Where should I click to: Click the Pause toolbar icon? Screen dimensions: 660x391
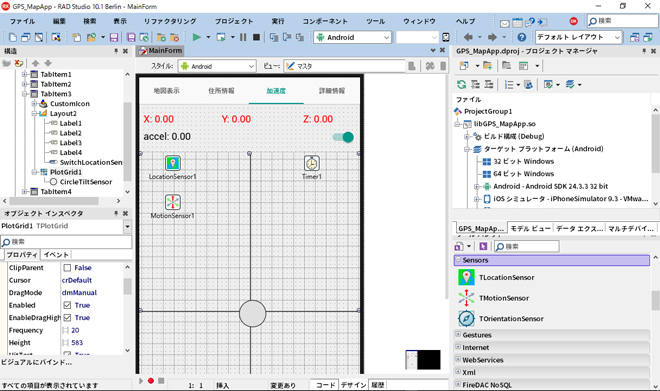243,37
